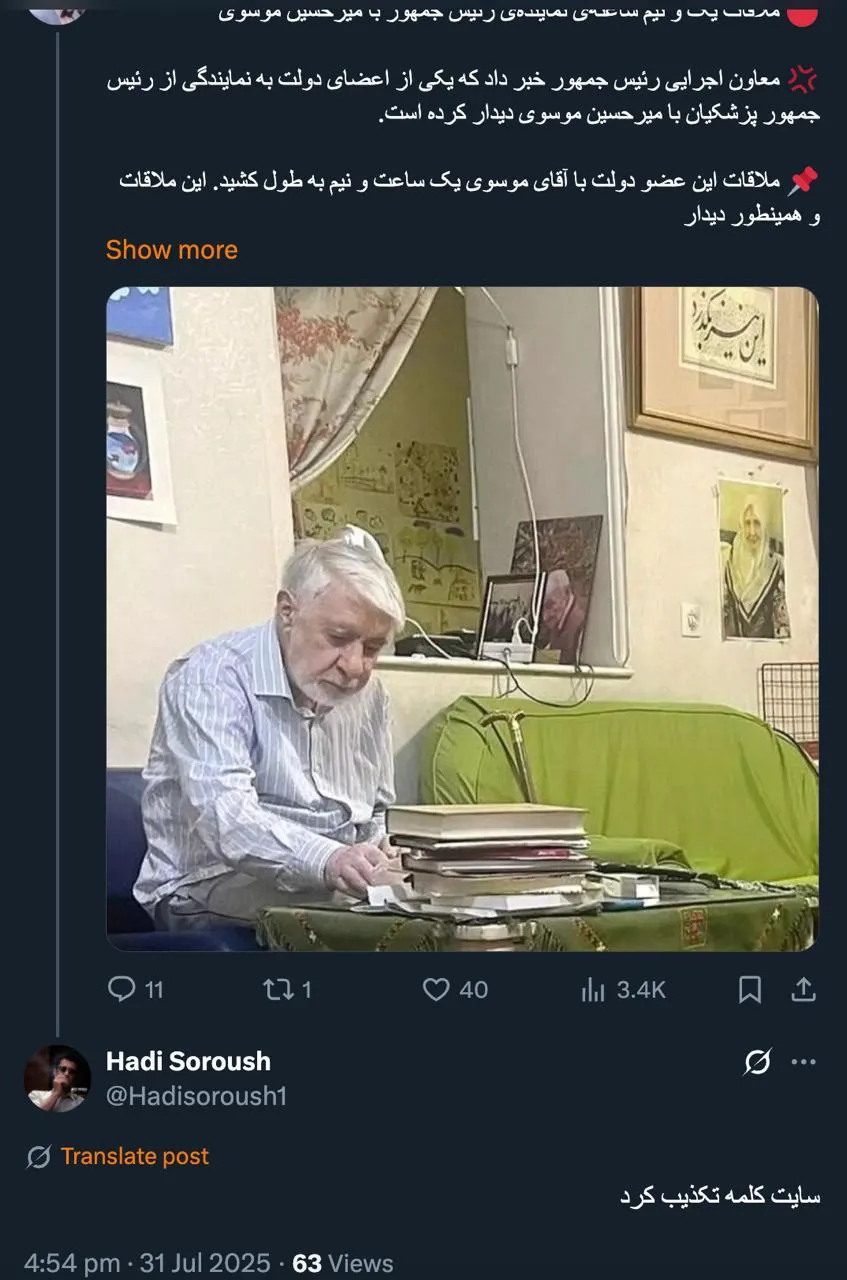Open the three-dot more options menu
The height and width of the screenshot is (1280, 847).
(x=804, y=1062)
